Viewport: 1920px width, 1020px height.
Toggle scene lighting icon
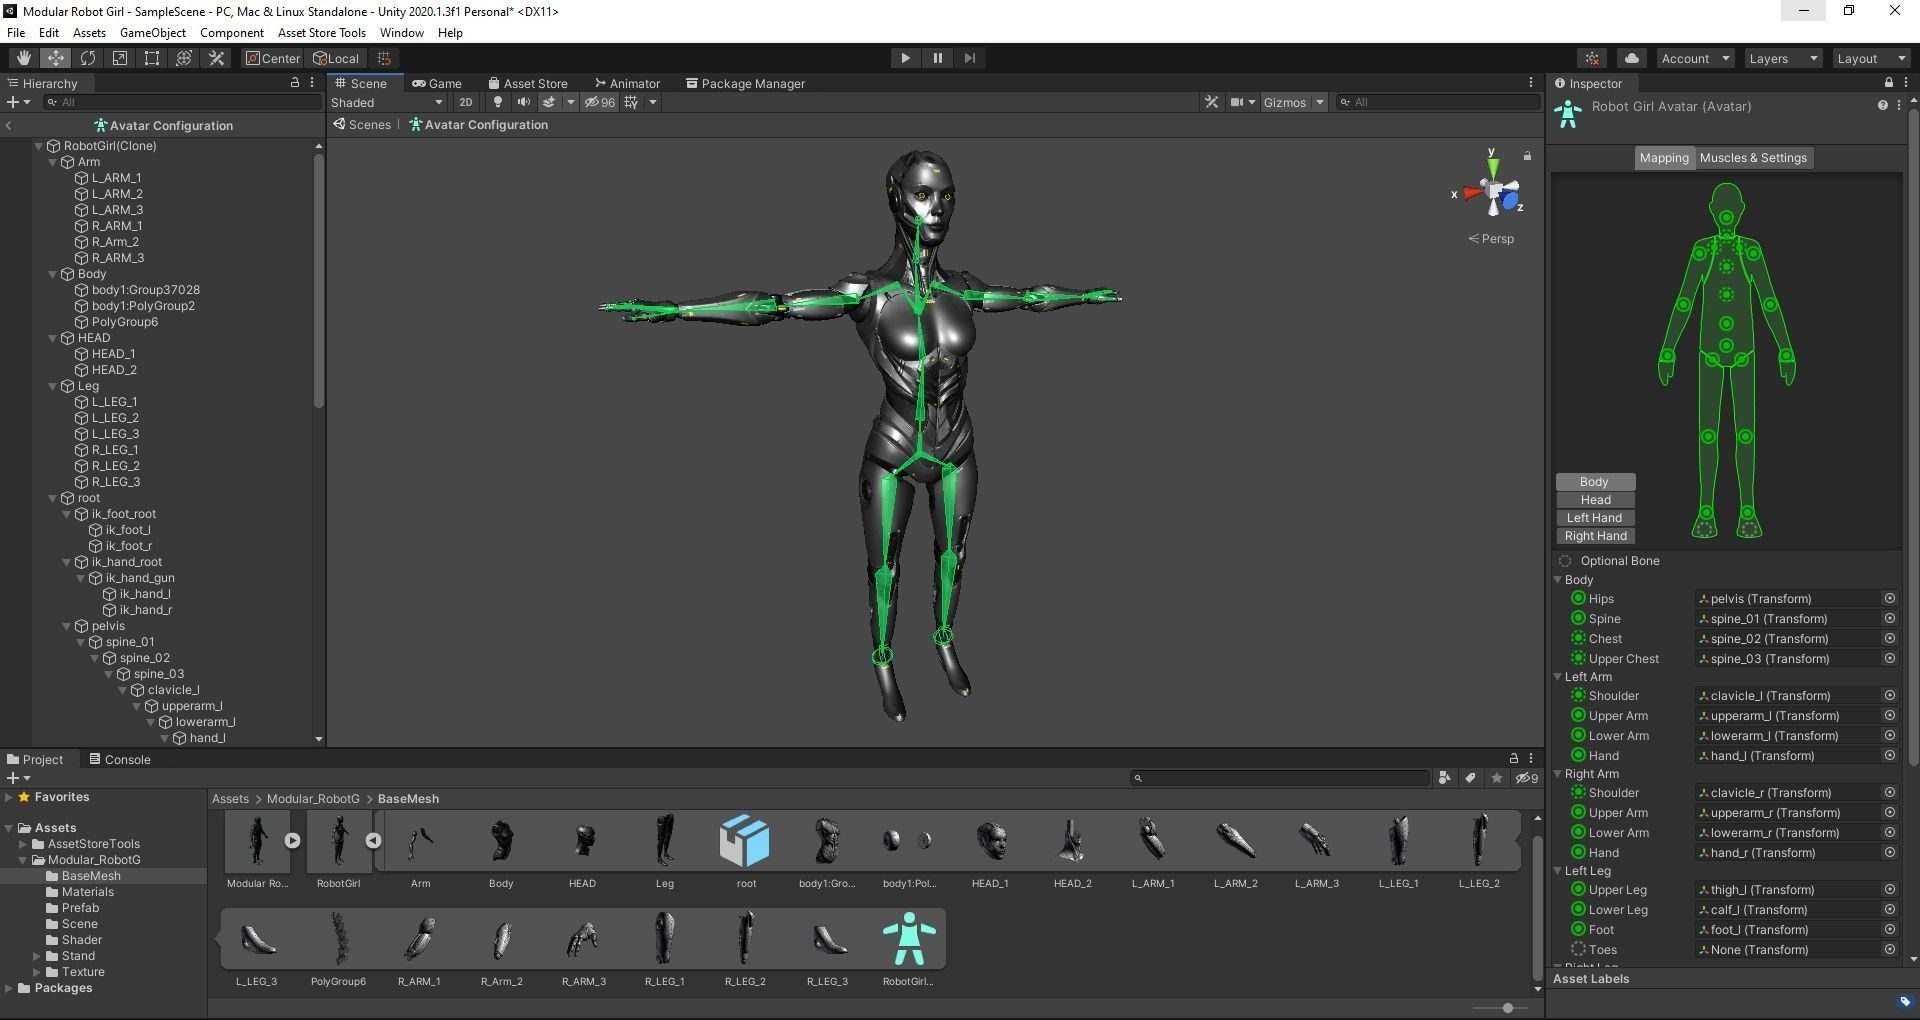coord(498,102)
